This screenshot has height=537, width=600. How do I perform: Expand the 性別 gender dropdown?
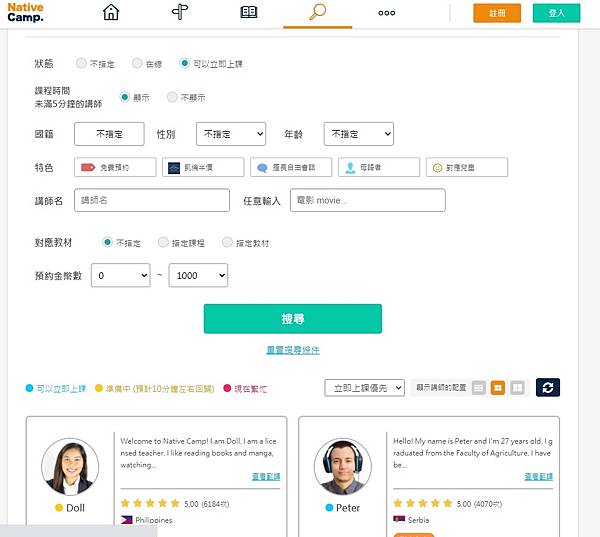[231, 134]
